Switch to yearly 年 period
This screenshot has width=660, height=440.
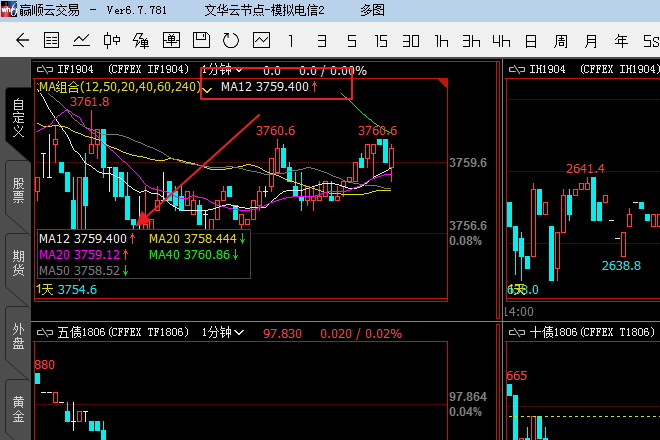(x=621, y=41)
